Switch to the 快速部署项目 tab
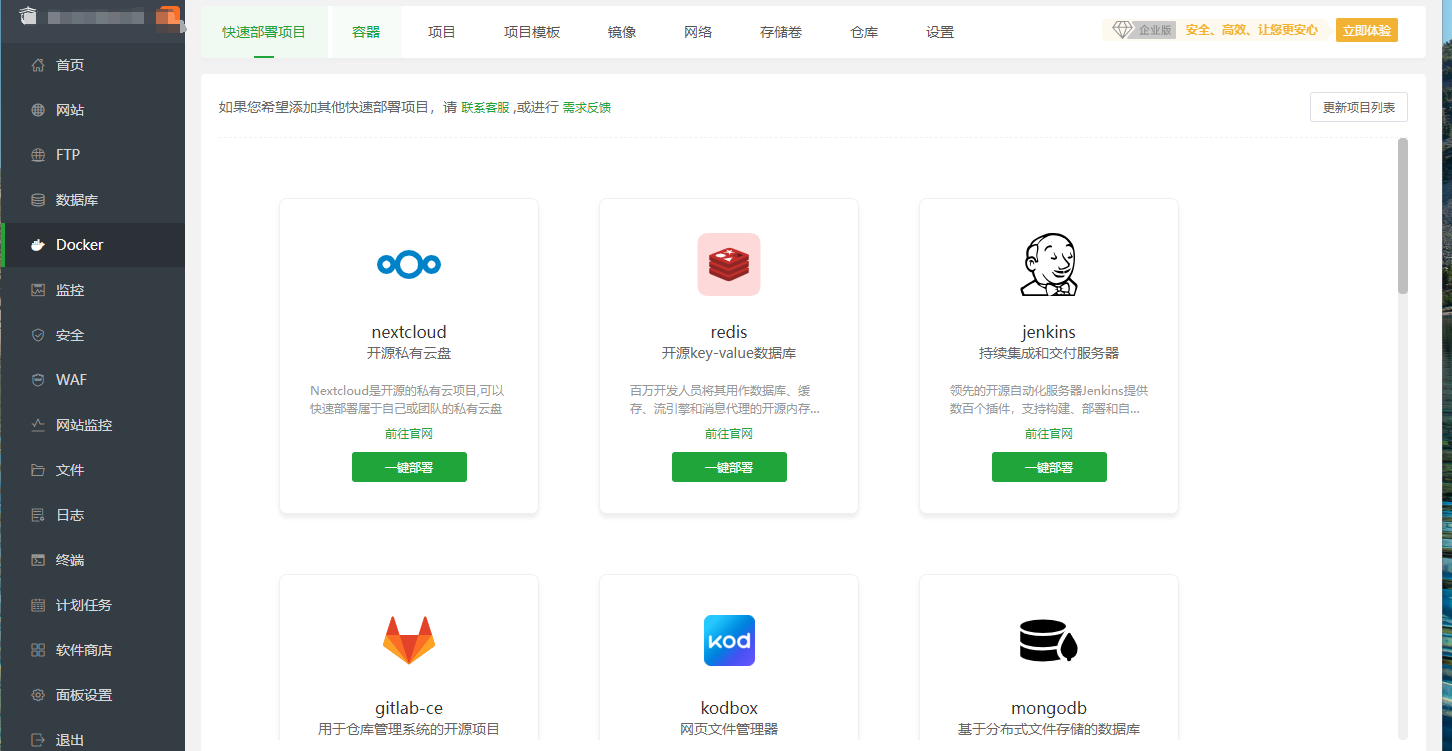The width and height of the screenshot is (1452, 751). coord(264,32)
